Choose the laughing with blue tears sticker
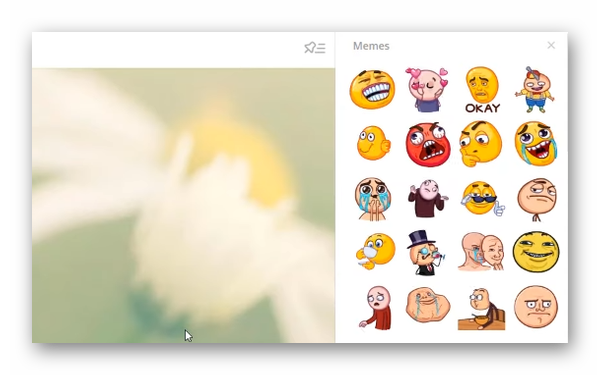 tap(536, 143)
